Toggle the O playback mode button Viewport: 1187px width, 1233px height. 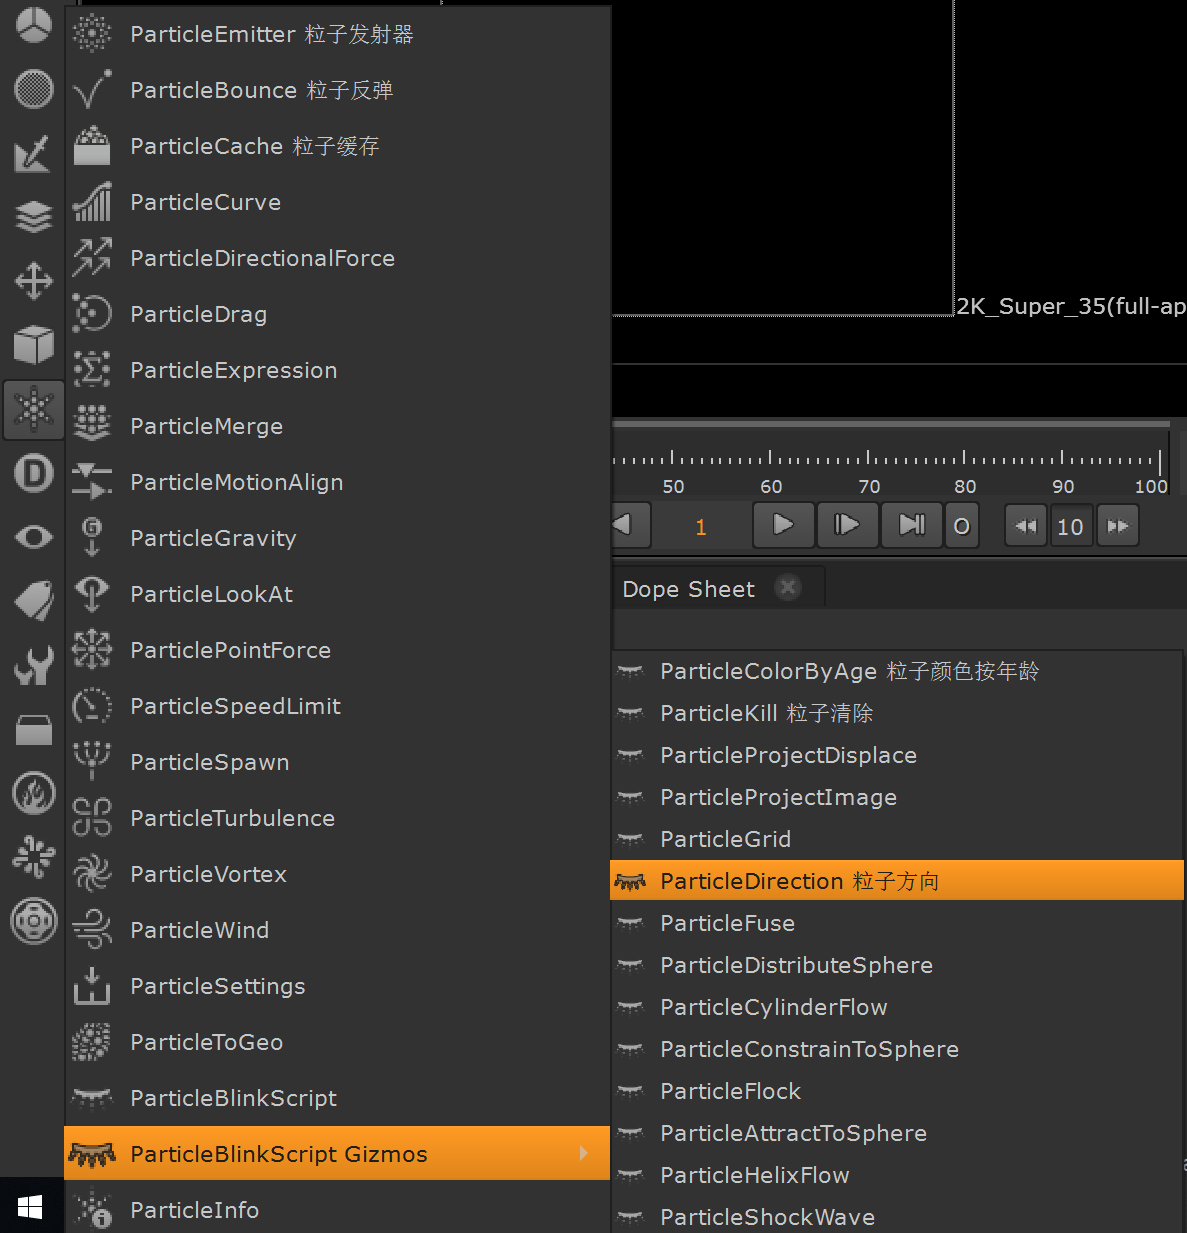(961, 526)
